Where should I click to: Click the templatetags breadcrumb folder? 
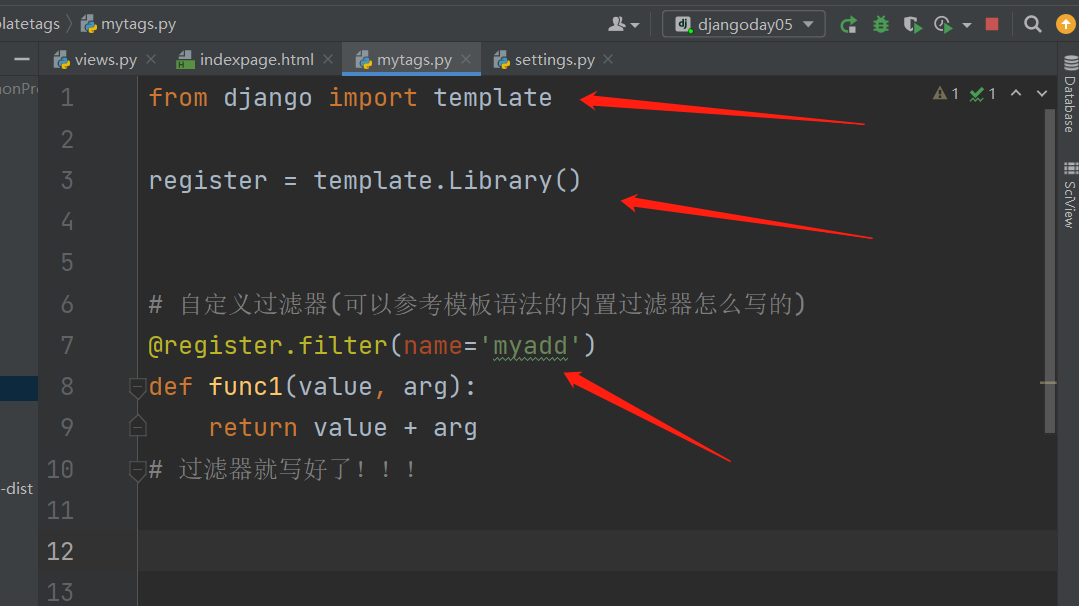30,24
